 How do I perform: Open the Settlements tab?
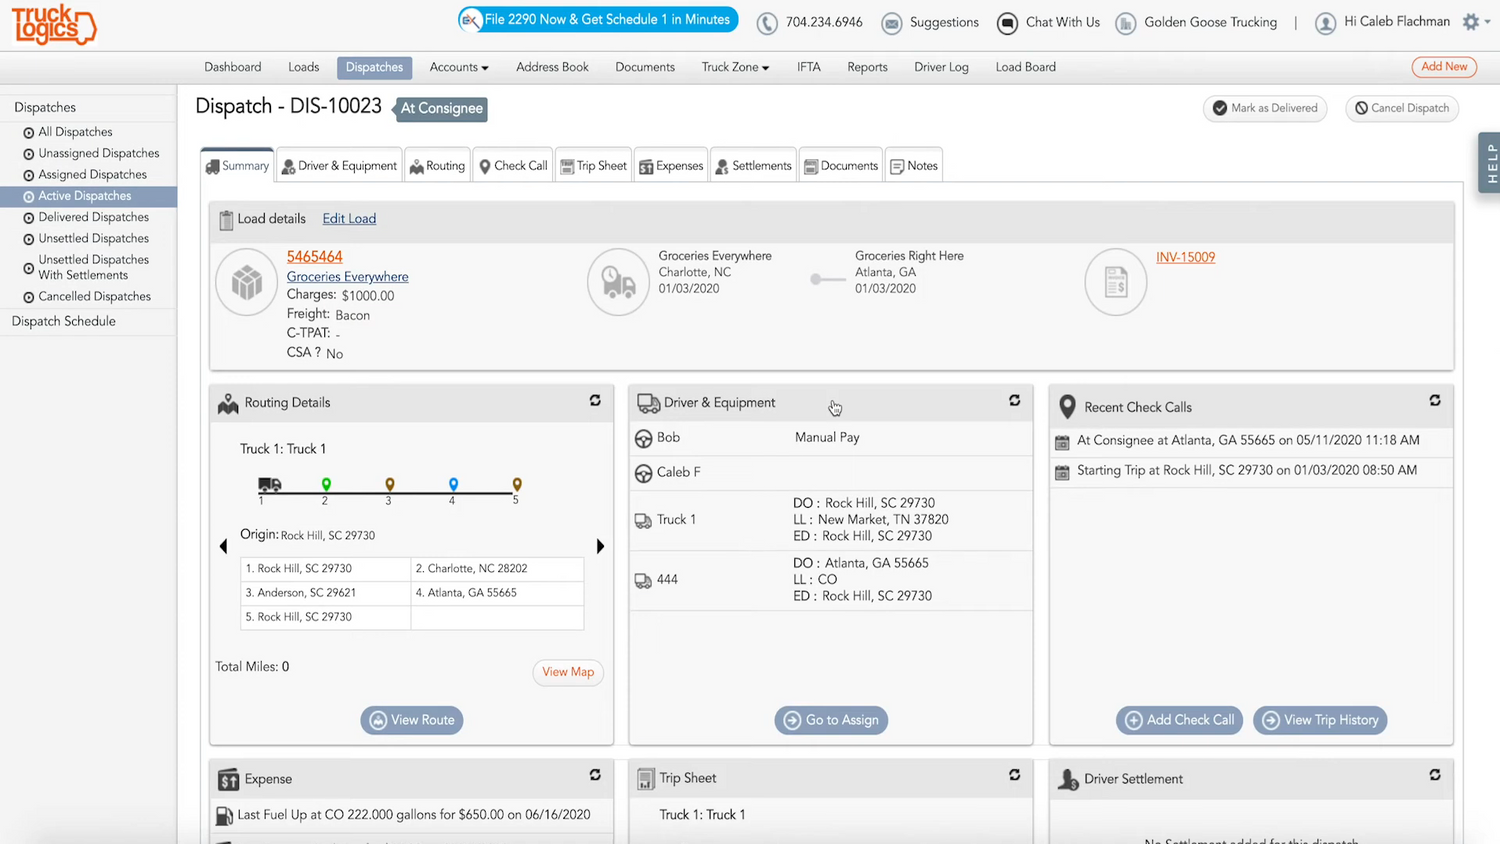(x=753, y=166)
